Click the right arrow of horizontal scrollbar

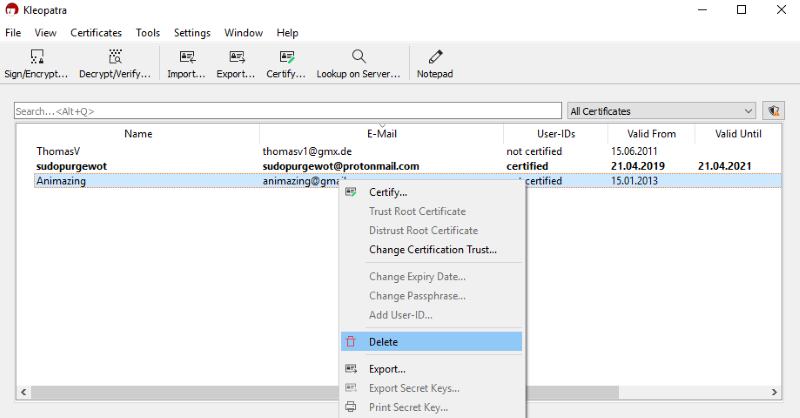pyautogui.click(x=774, y=392)
